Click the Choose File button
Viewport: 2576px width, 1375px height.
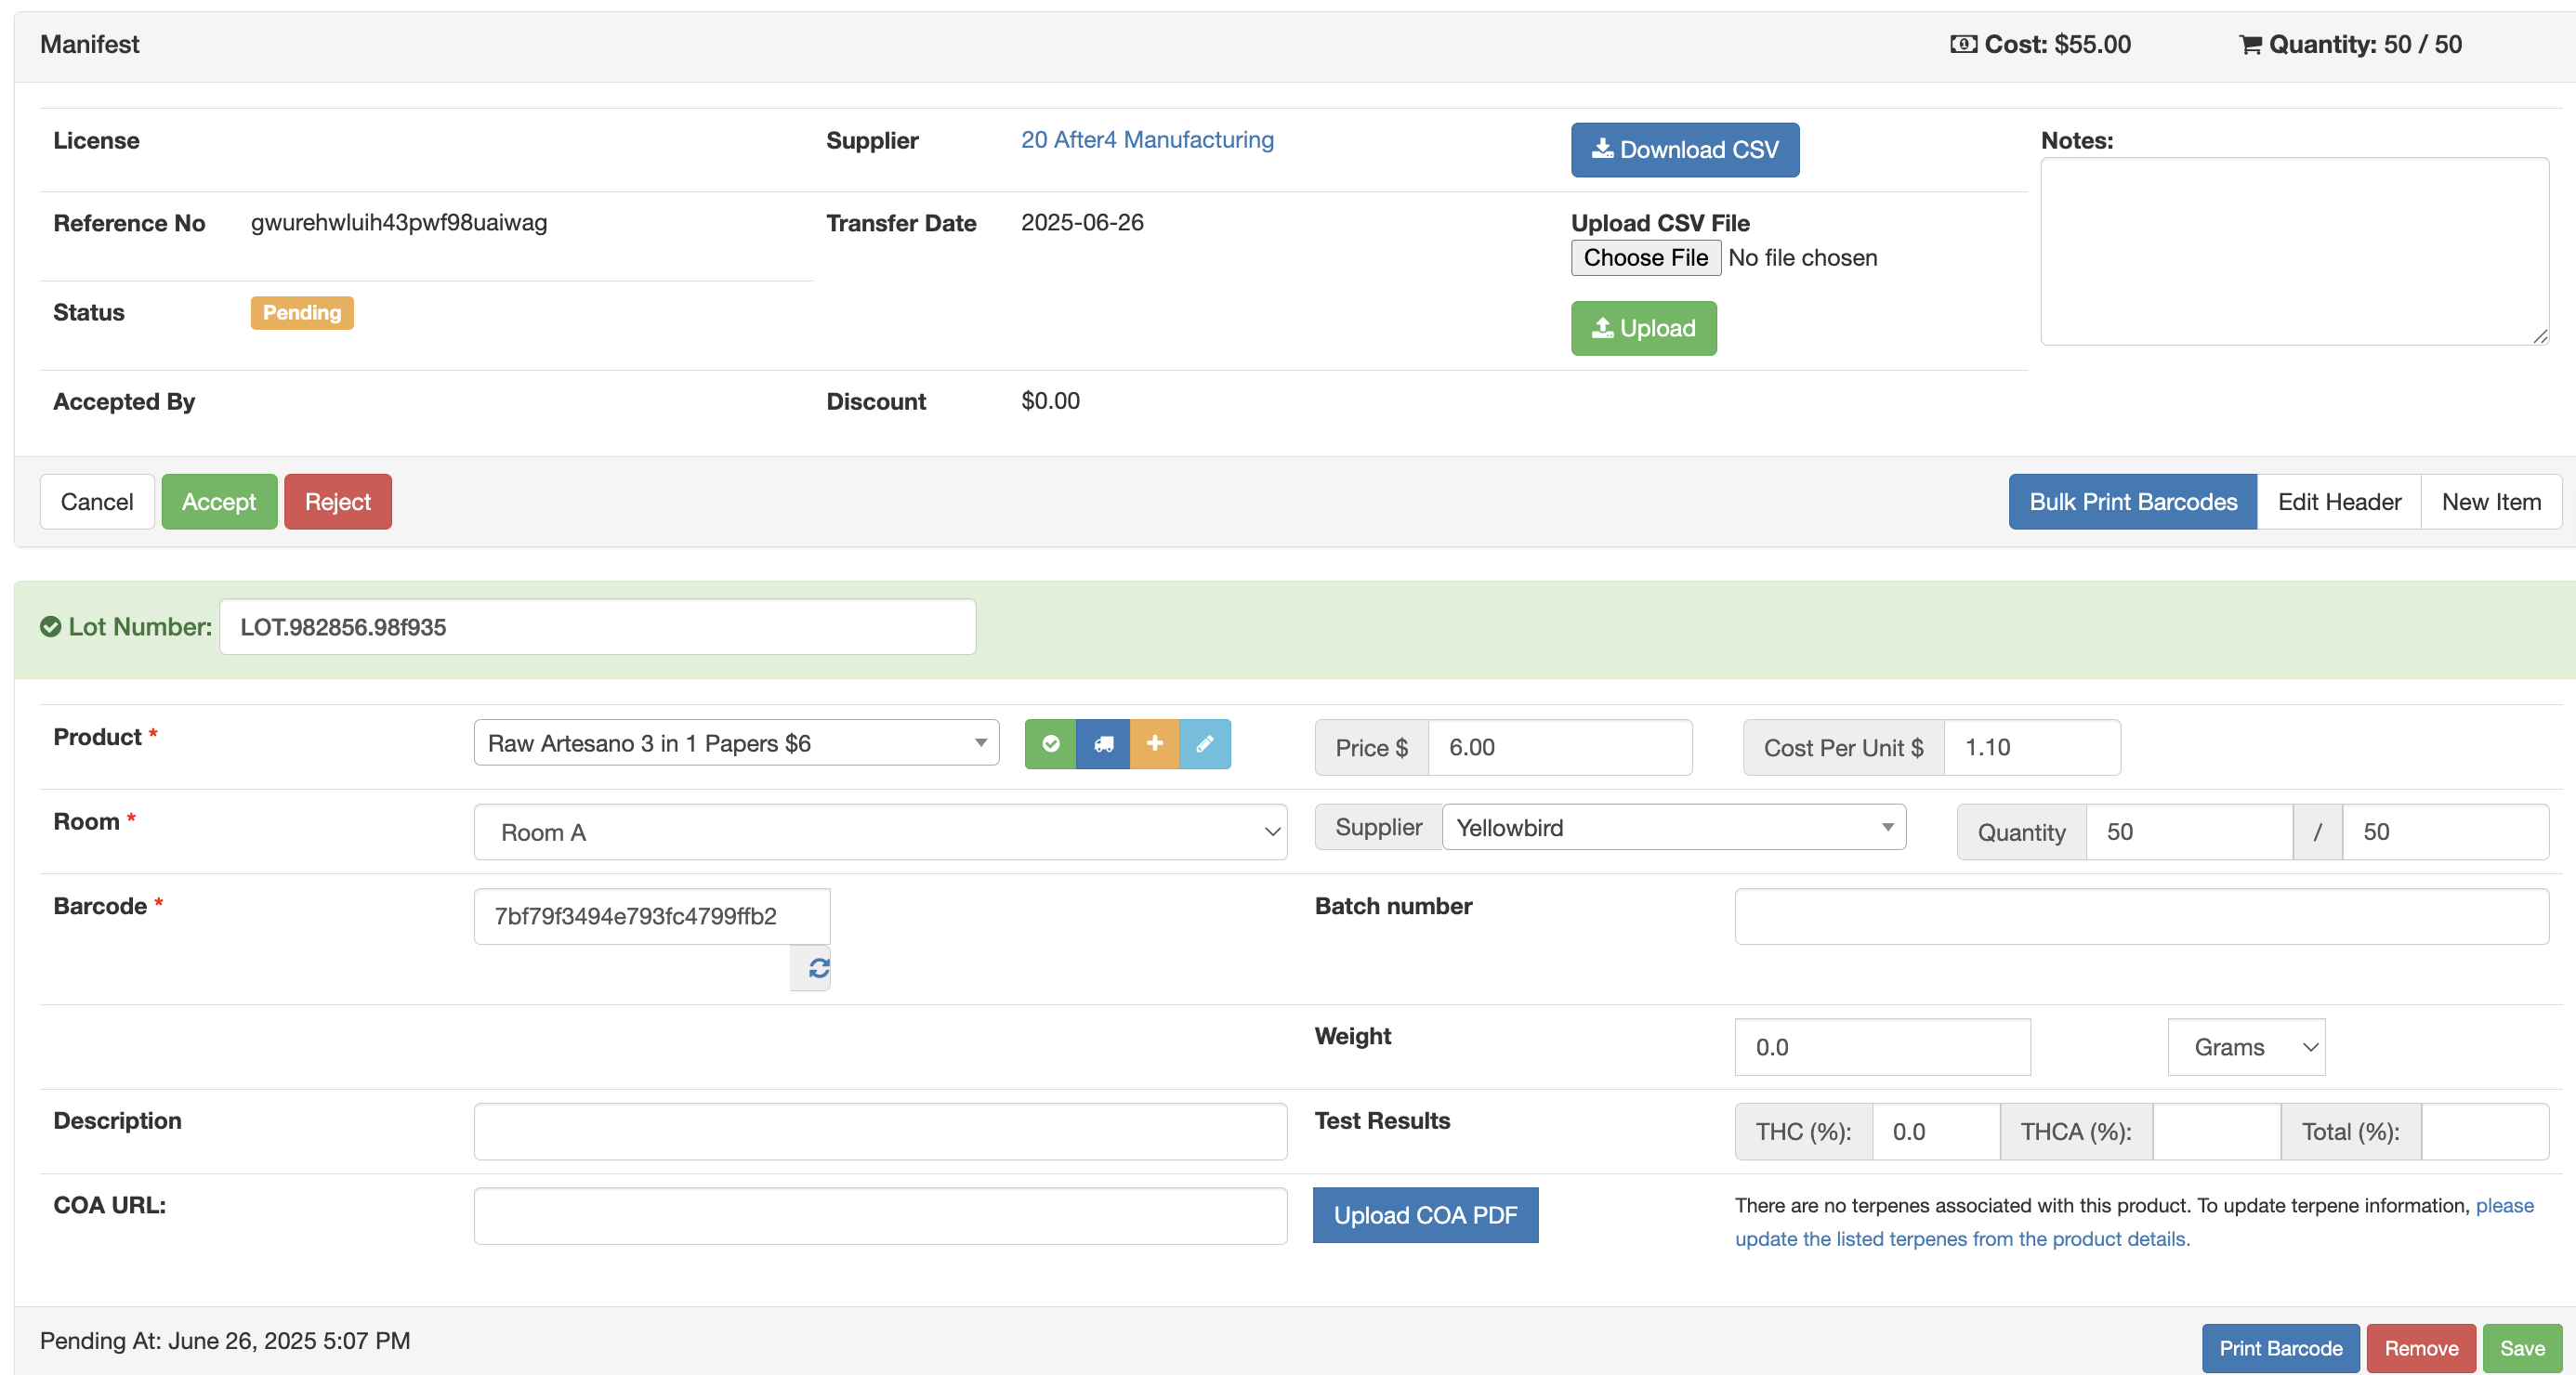(x=1645, y=258)
